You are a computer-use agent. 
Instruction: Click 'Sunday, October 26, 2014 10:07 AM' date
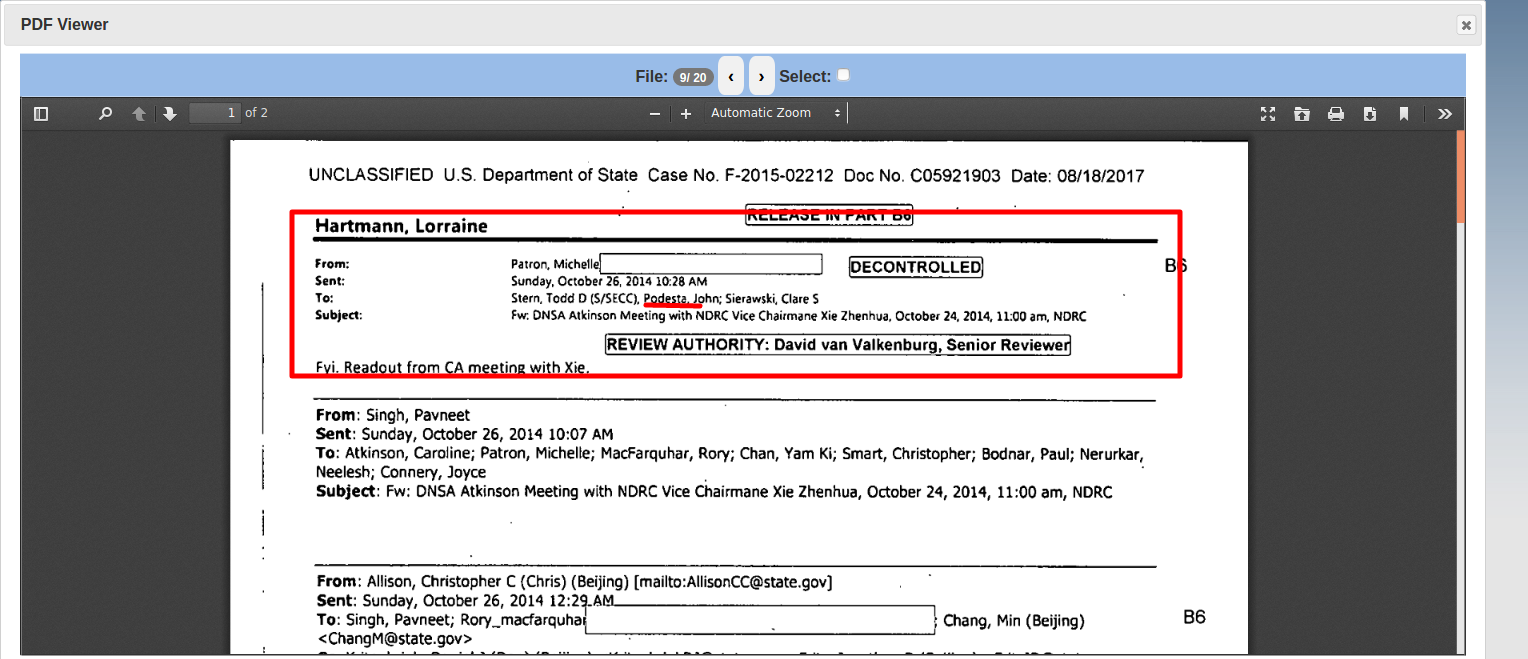pyautogui.click(x=487, y=435)
